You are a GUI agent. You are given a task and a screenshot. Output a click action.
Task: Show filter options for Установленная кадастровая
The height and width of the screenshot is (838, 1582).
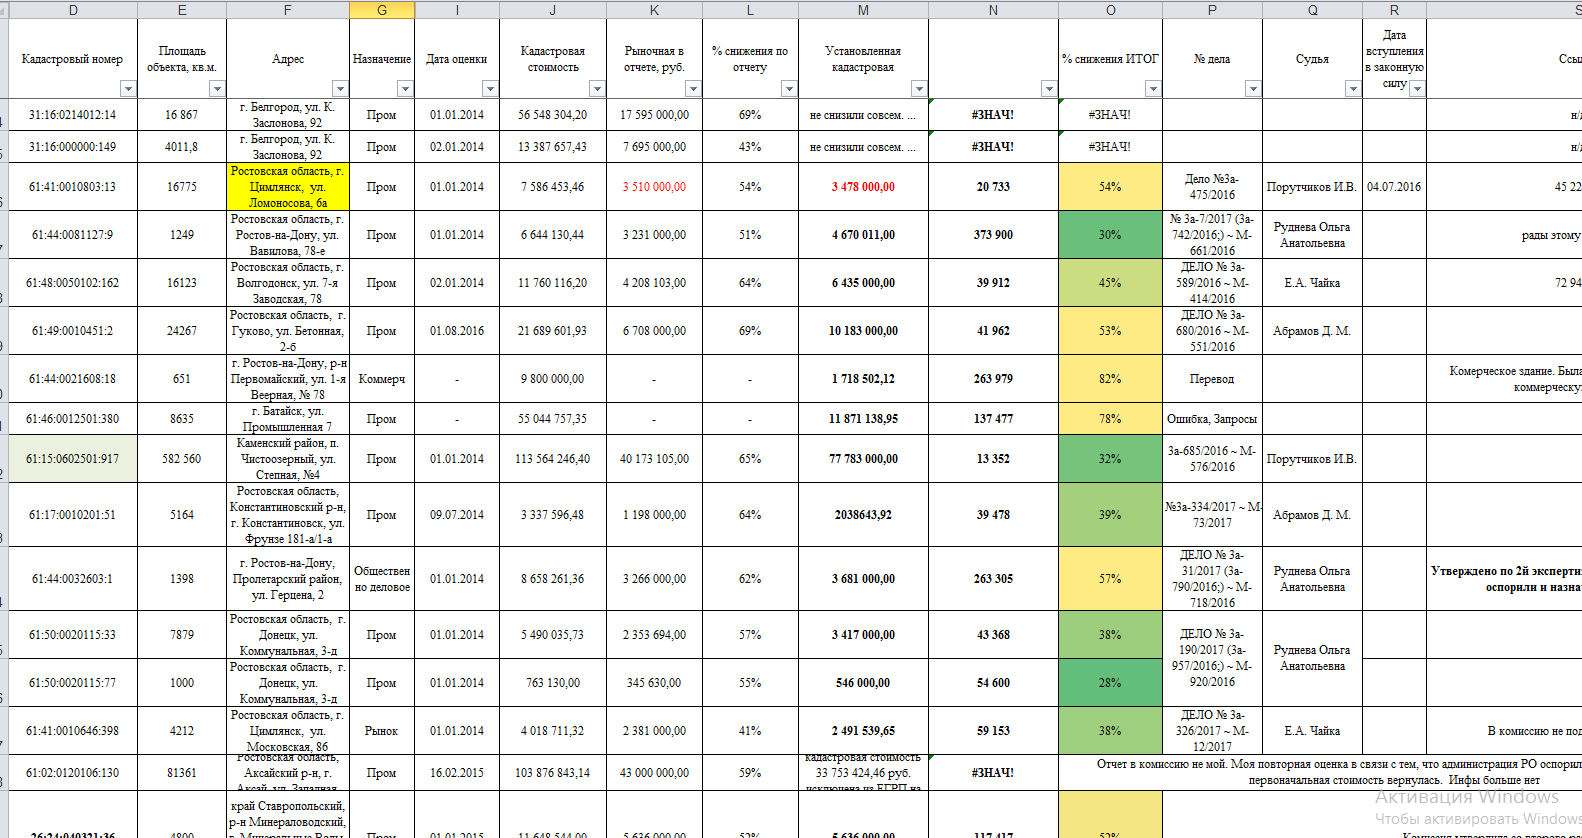pos(919,89)
